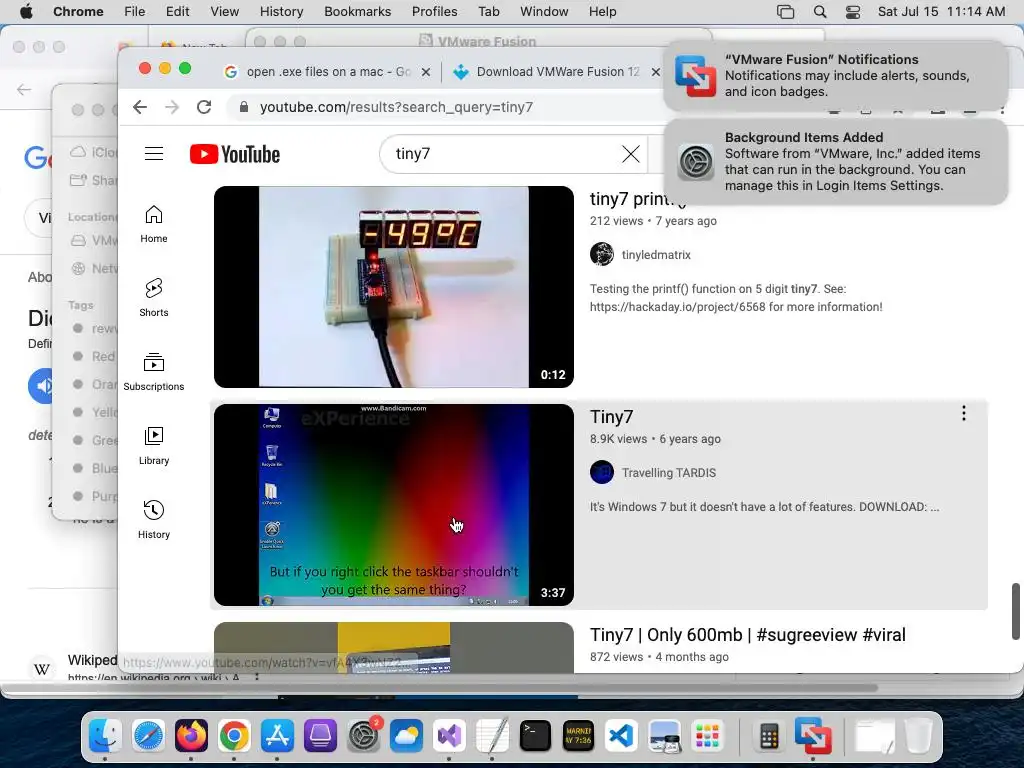Image resolution: width=1024 pixels, height=768 pixels.
Task: Open Control Center in menu bar
Action: 853,12
